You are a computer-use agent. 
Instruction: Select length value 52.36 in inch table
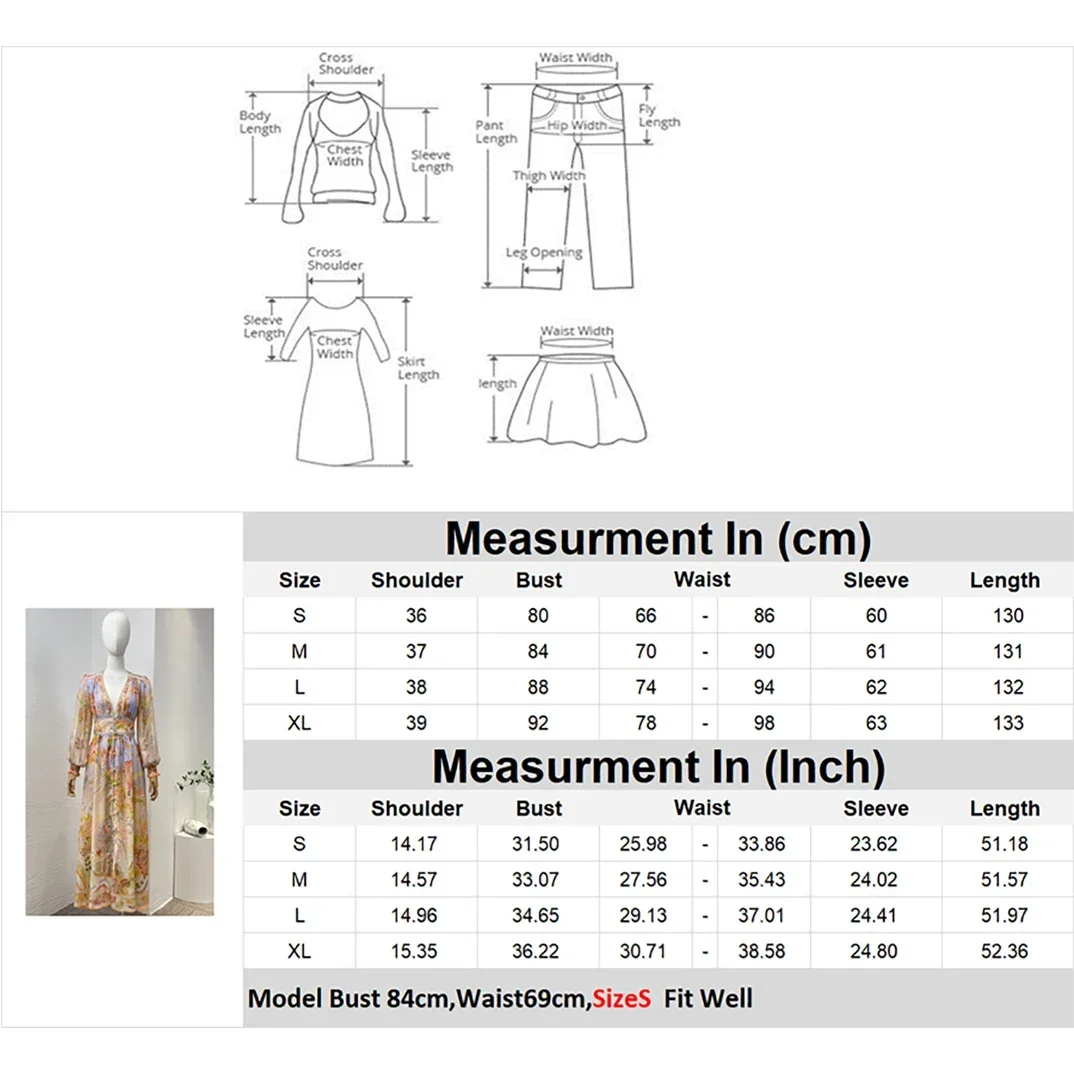pos(1005,951)
